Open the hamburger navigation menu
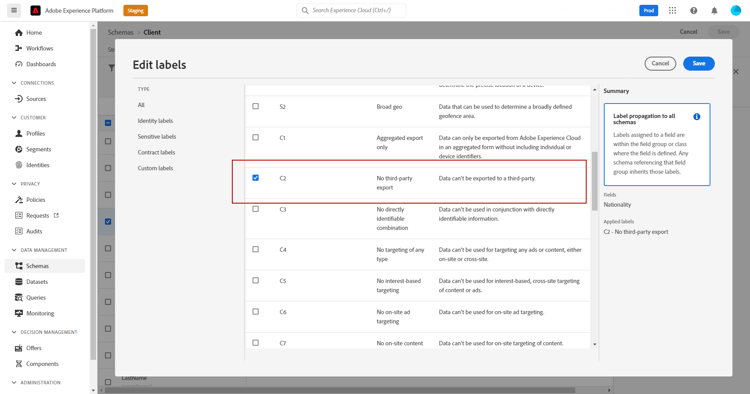Viewport: 750px width, 394px height. [x=14, y=10]
